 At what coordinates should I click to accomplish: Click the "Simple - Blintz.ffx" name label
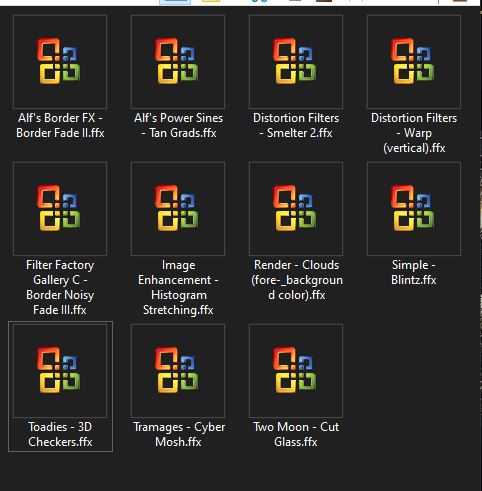pyautogui.click(x=414, y=272)
